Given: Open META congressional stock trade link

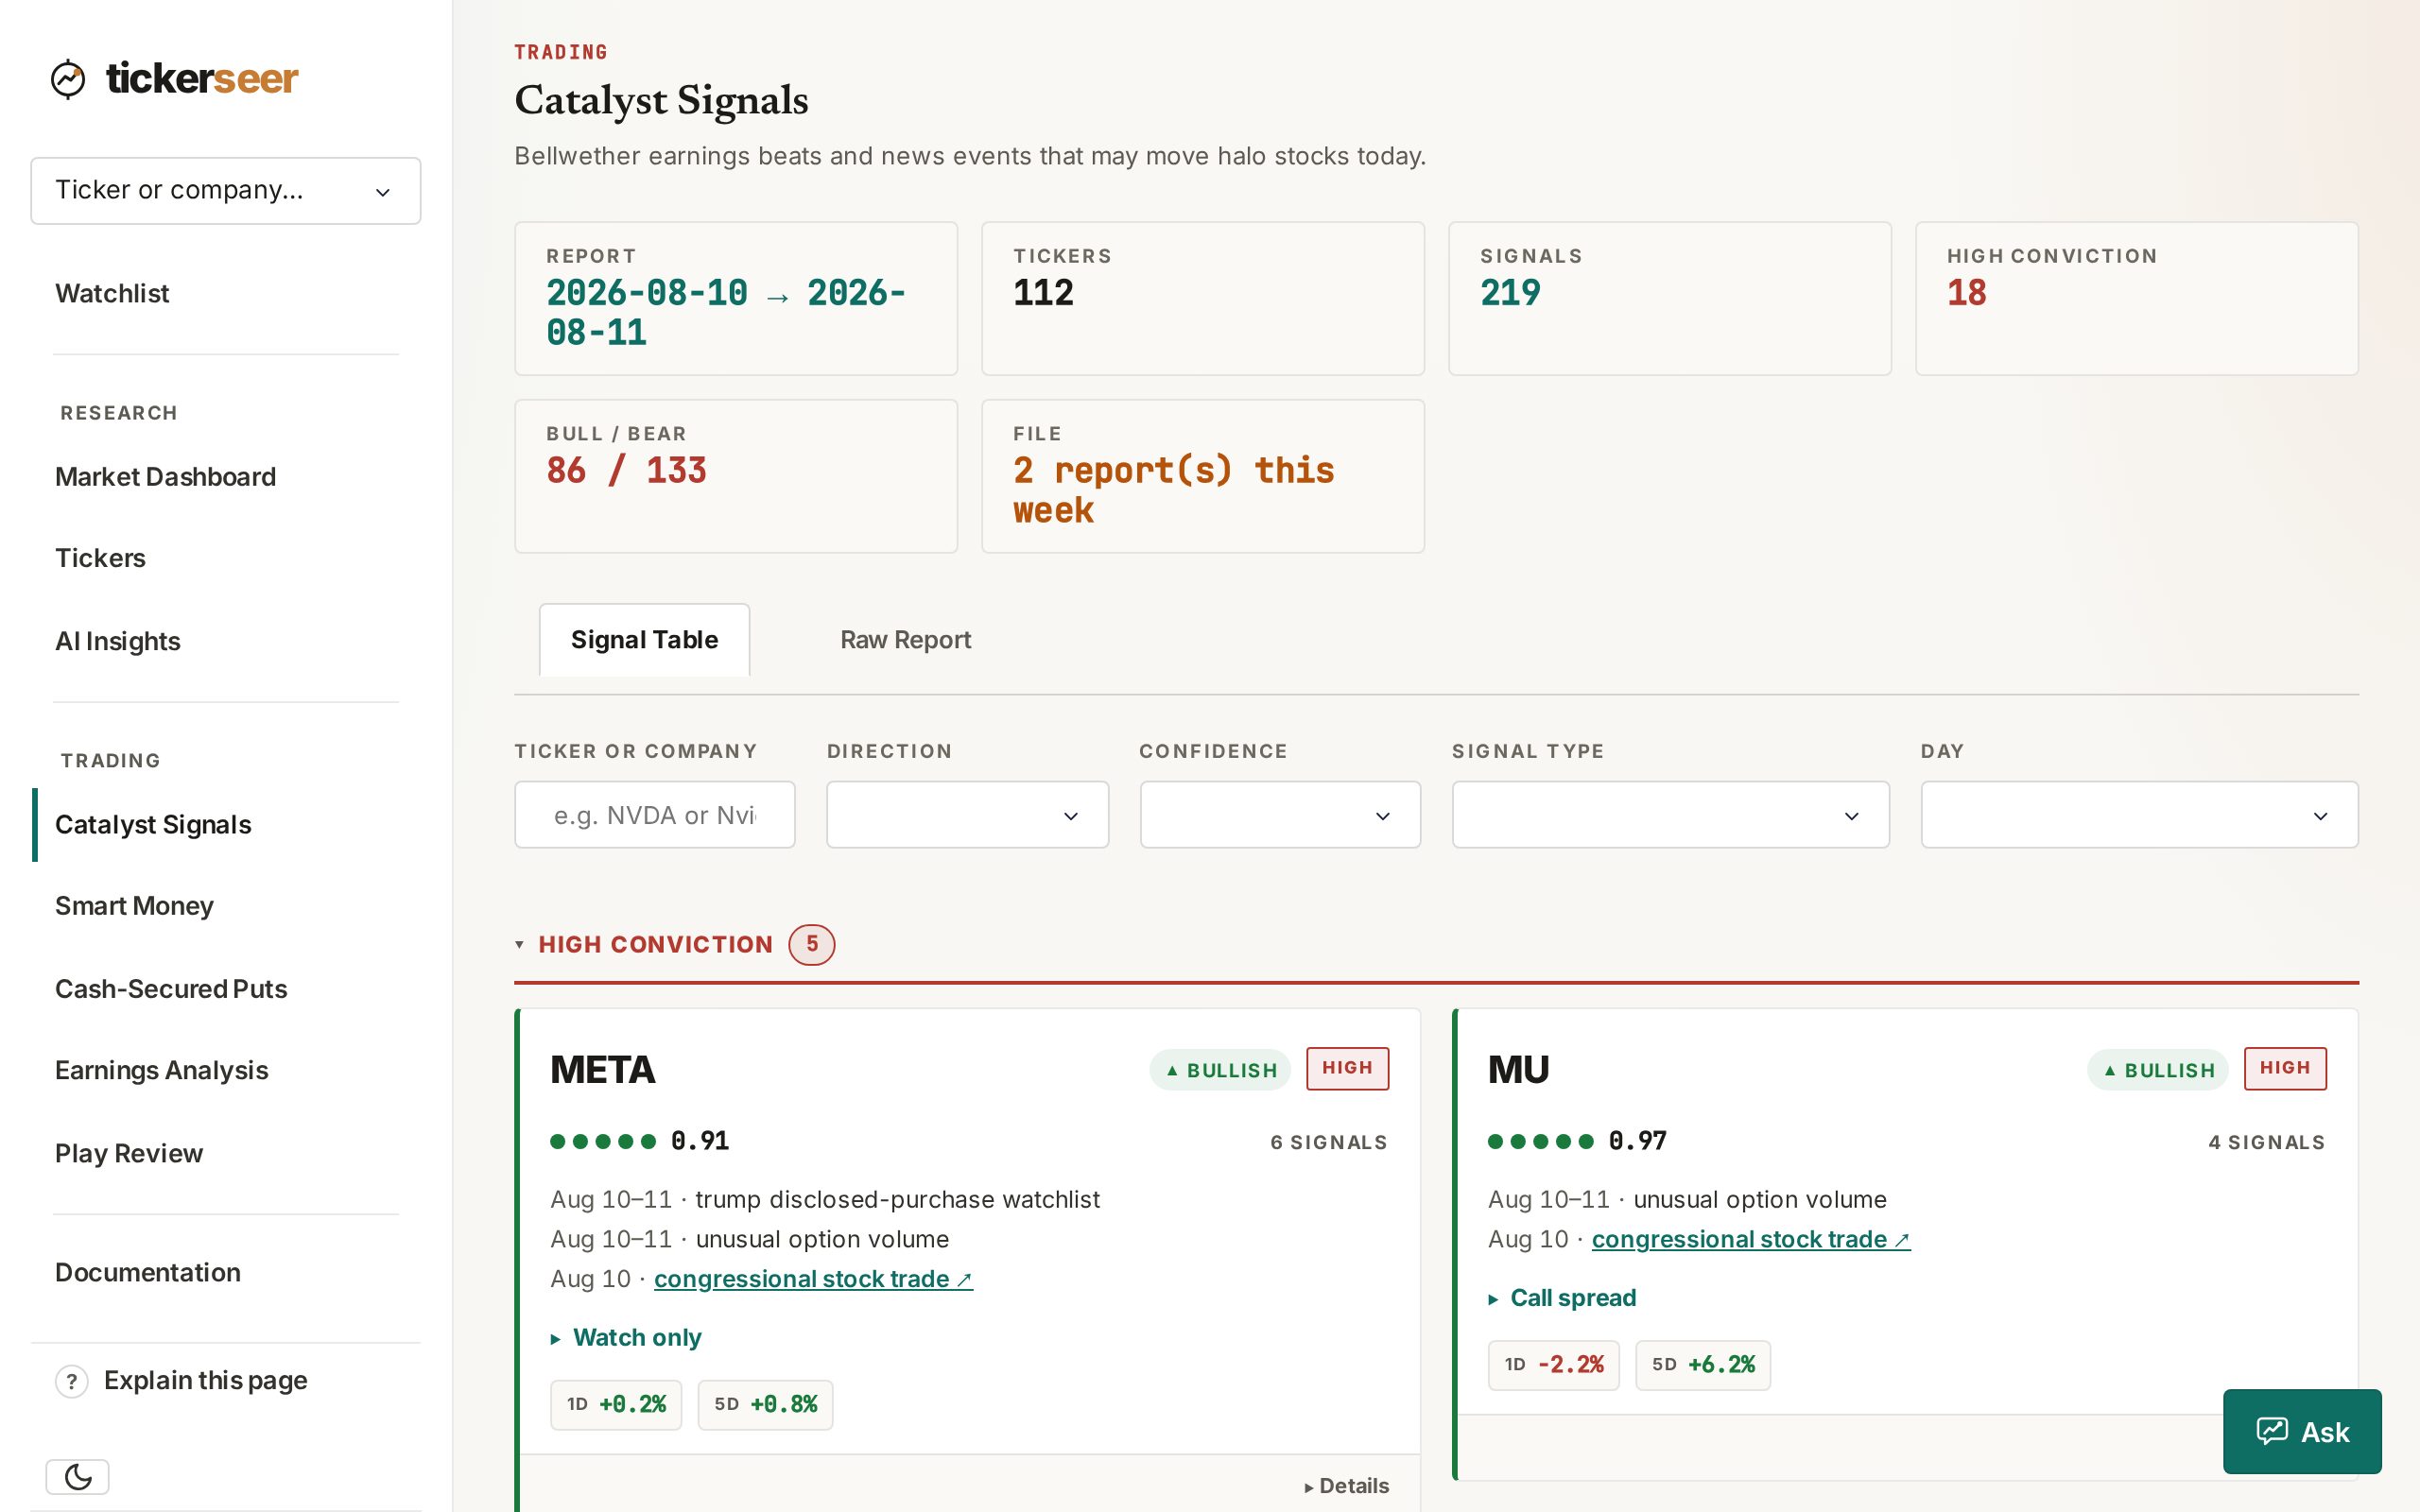Looking at the screenshot, I should pyautogui.click(x=813, y=1279).
